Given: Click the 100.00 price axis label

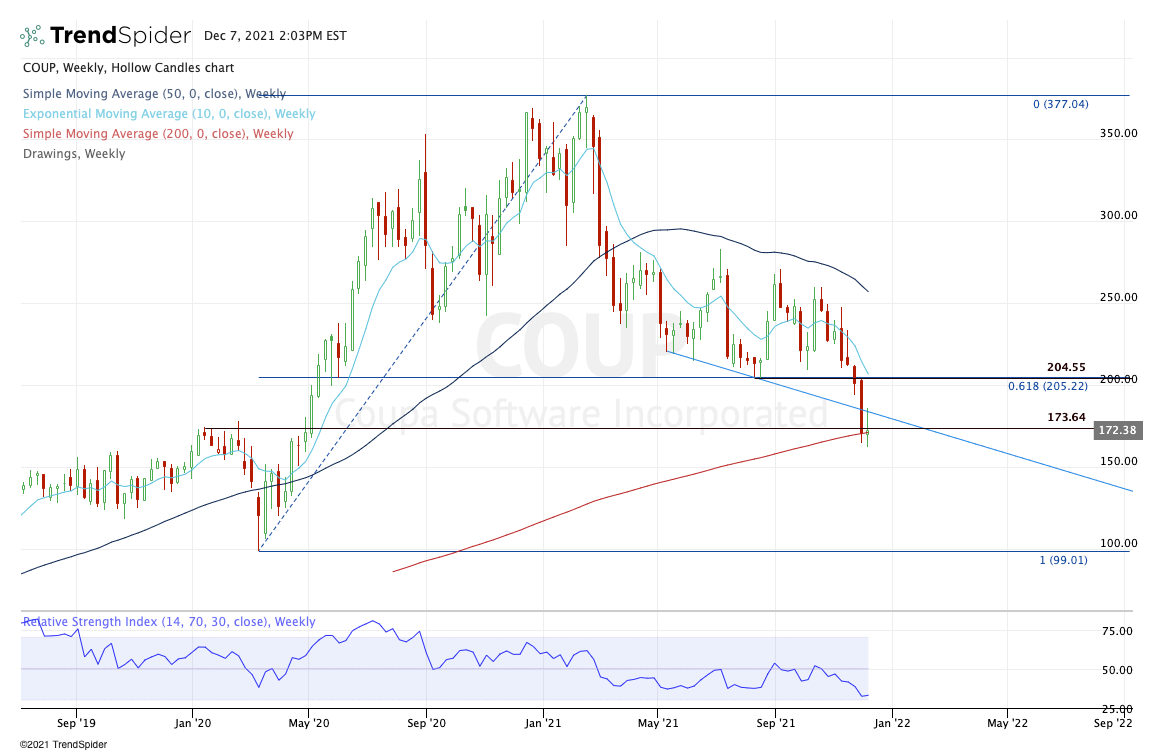Looking at the screenshot, I should click(1118, 543).
